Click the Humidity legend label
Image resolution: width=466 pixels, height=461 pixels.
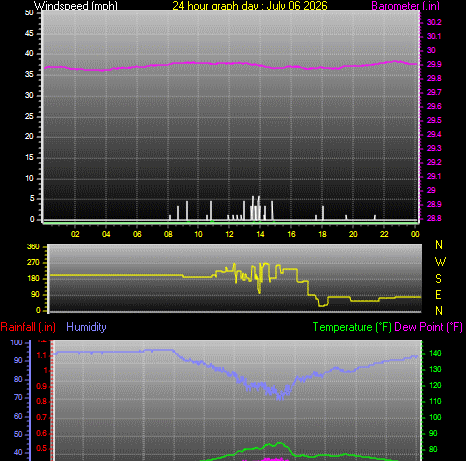(86, 327)
